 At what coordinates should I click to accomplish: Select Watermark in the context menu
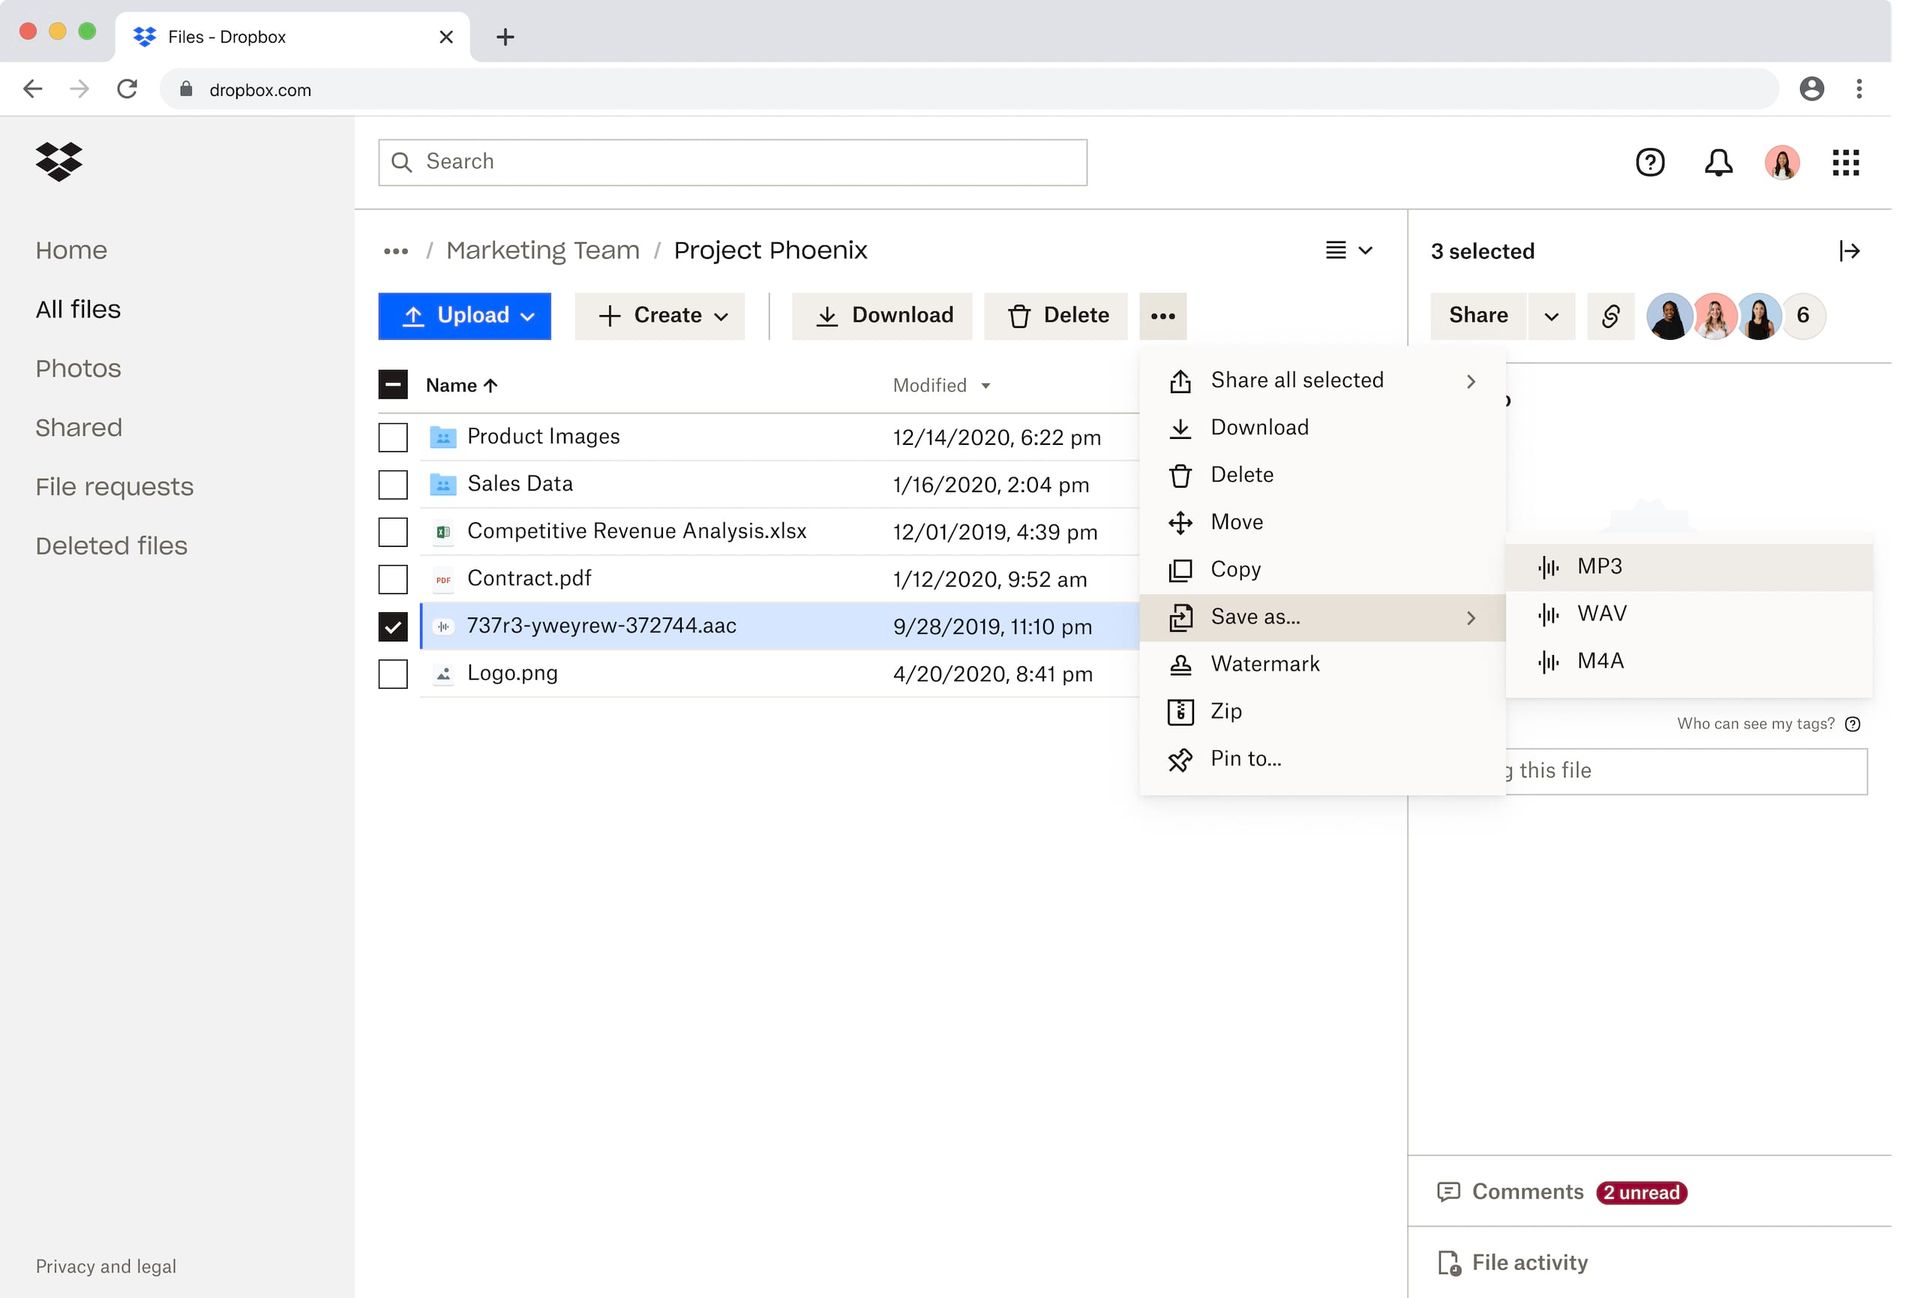pyautogui.click(x=1265, y=664)
